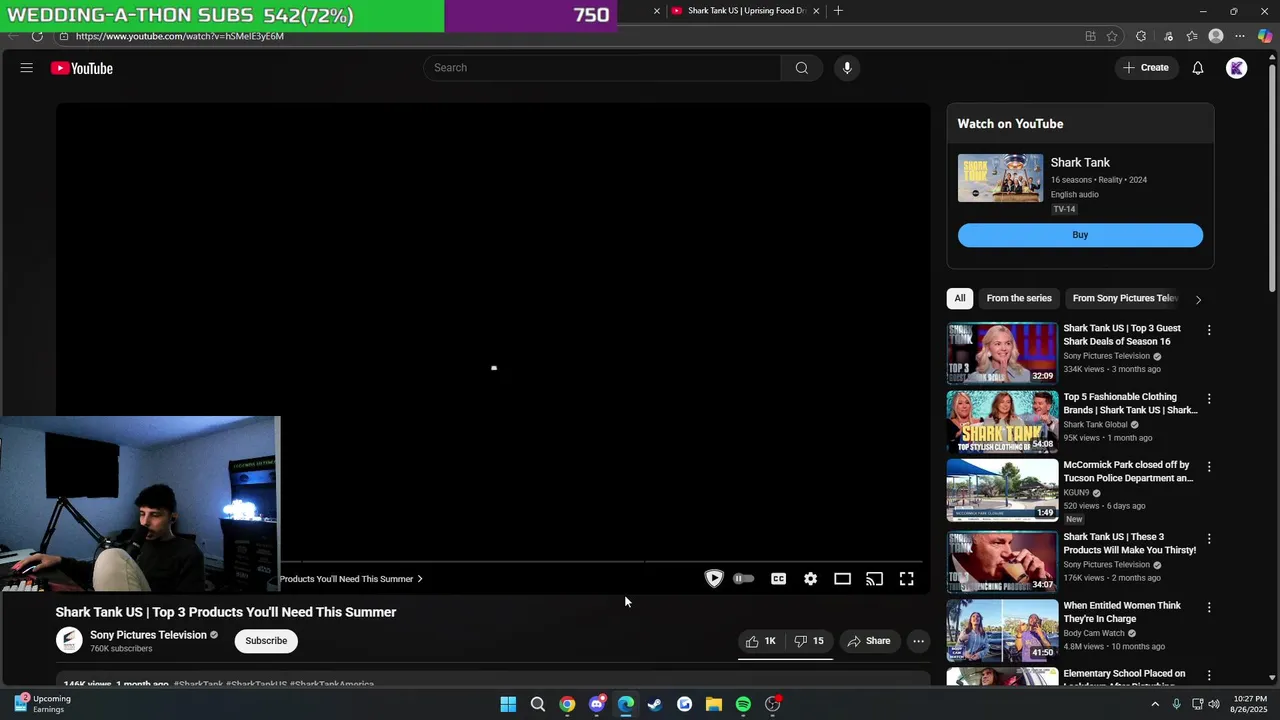Open Shark Tank show poster thumbnail
Screen dimensions: 1280x720
(1000, 178)
